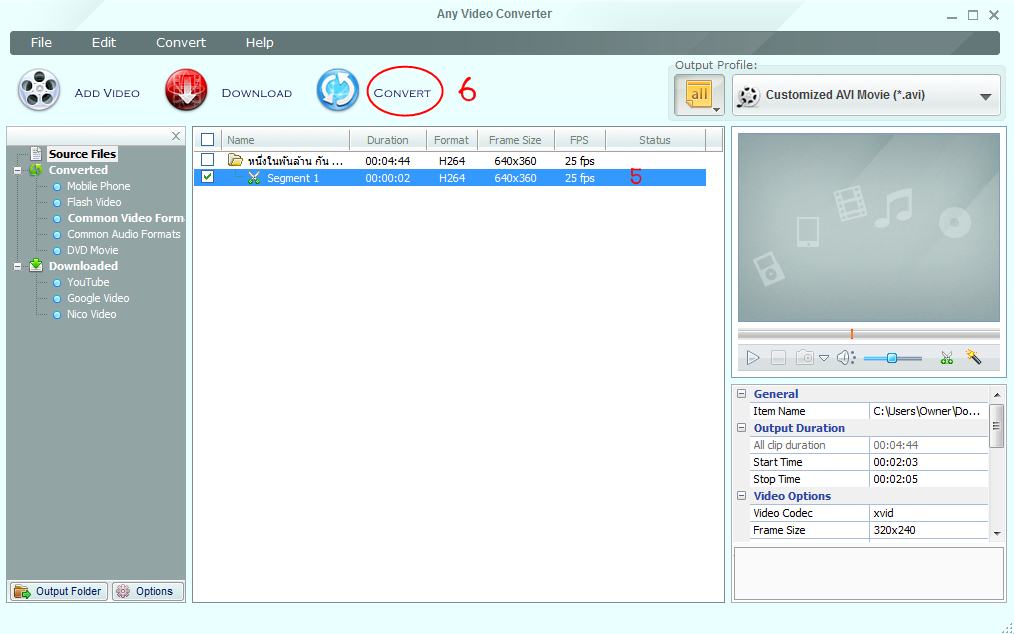The height and width of the screenshot is (634, 1014).
Task: Click the properties panel scrollbar down arrow
Action: tap(997, 534)
